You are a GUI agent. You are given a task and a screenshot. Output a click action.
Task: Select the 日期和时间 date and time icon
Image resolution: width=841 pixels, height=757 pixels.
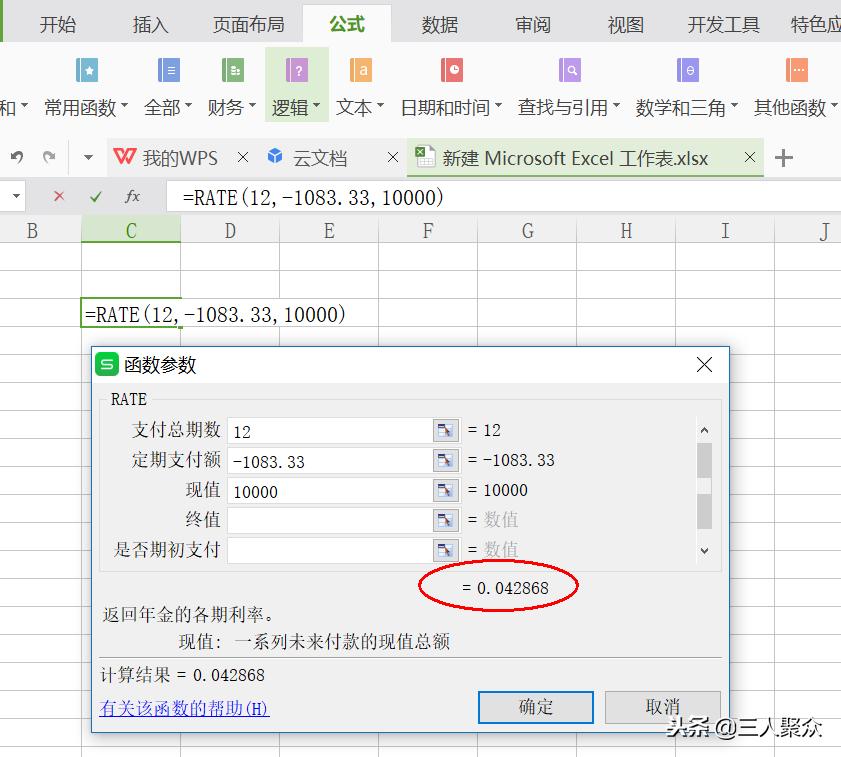click(x=452, y=71)
